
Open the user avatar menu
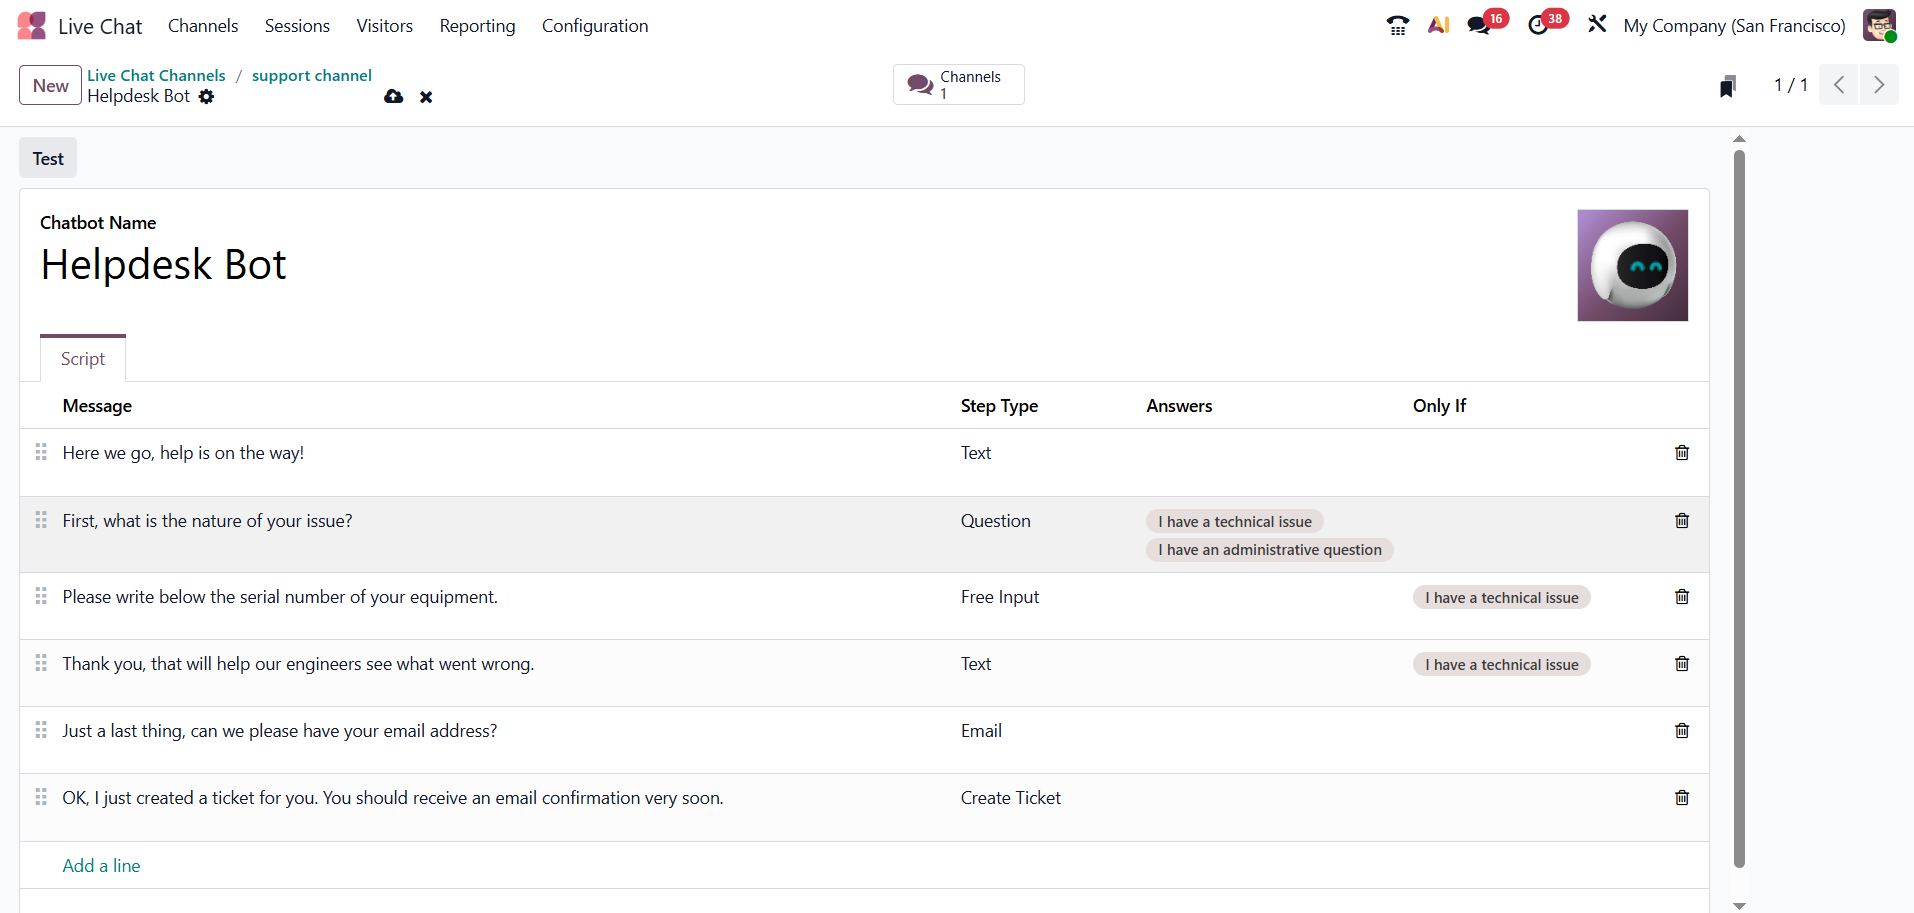tap(1878, 26)
